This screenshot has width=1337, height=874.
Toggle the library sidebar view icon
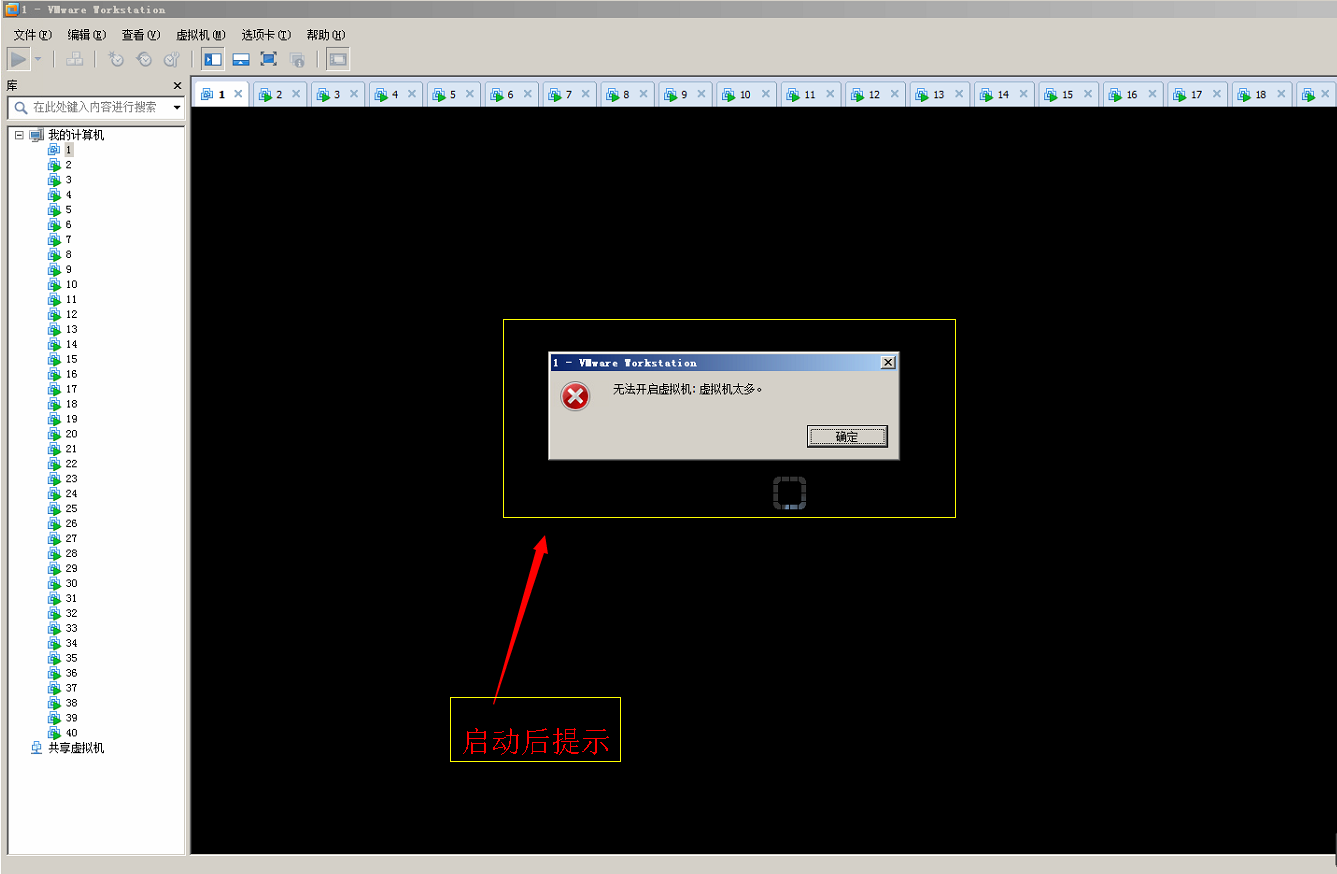[213, 59]
